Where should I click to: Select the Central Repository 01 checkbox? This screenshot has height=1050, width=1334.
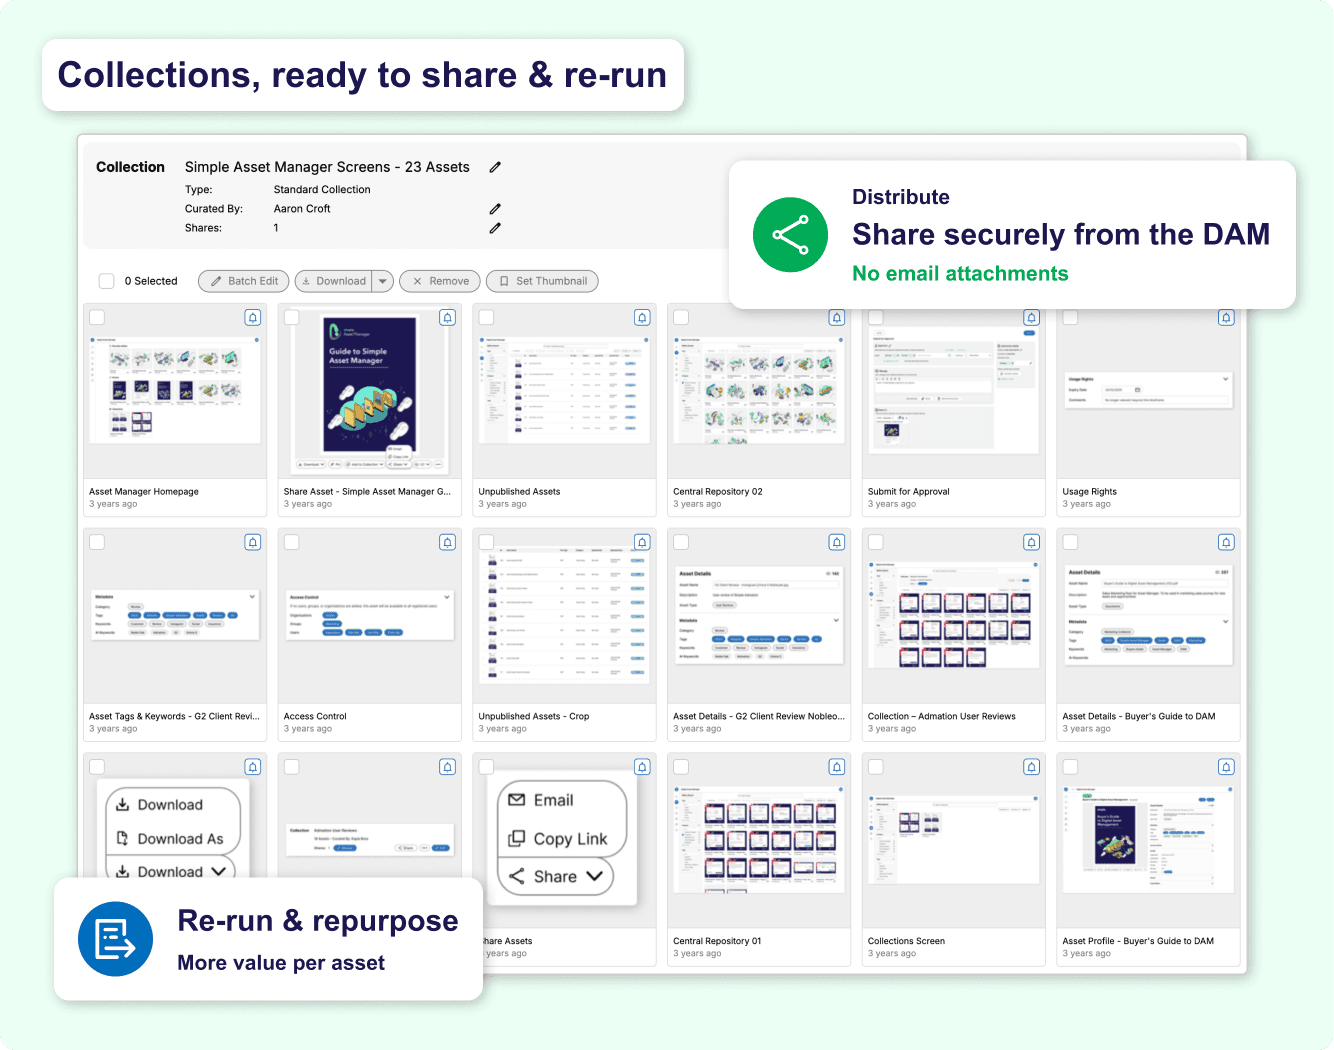[681, 767]
